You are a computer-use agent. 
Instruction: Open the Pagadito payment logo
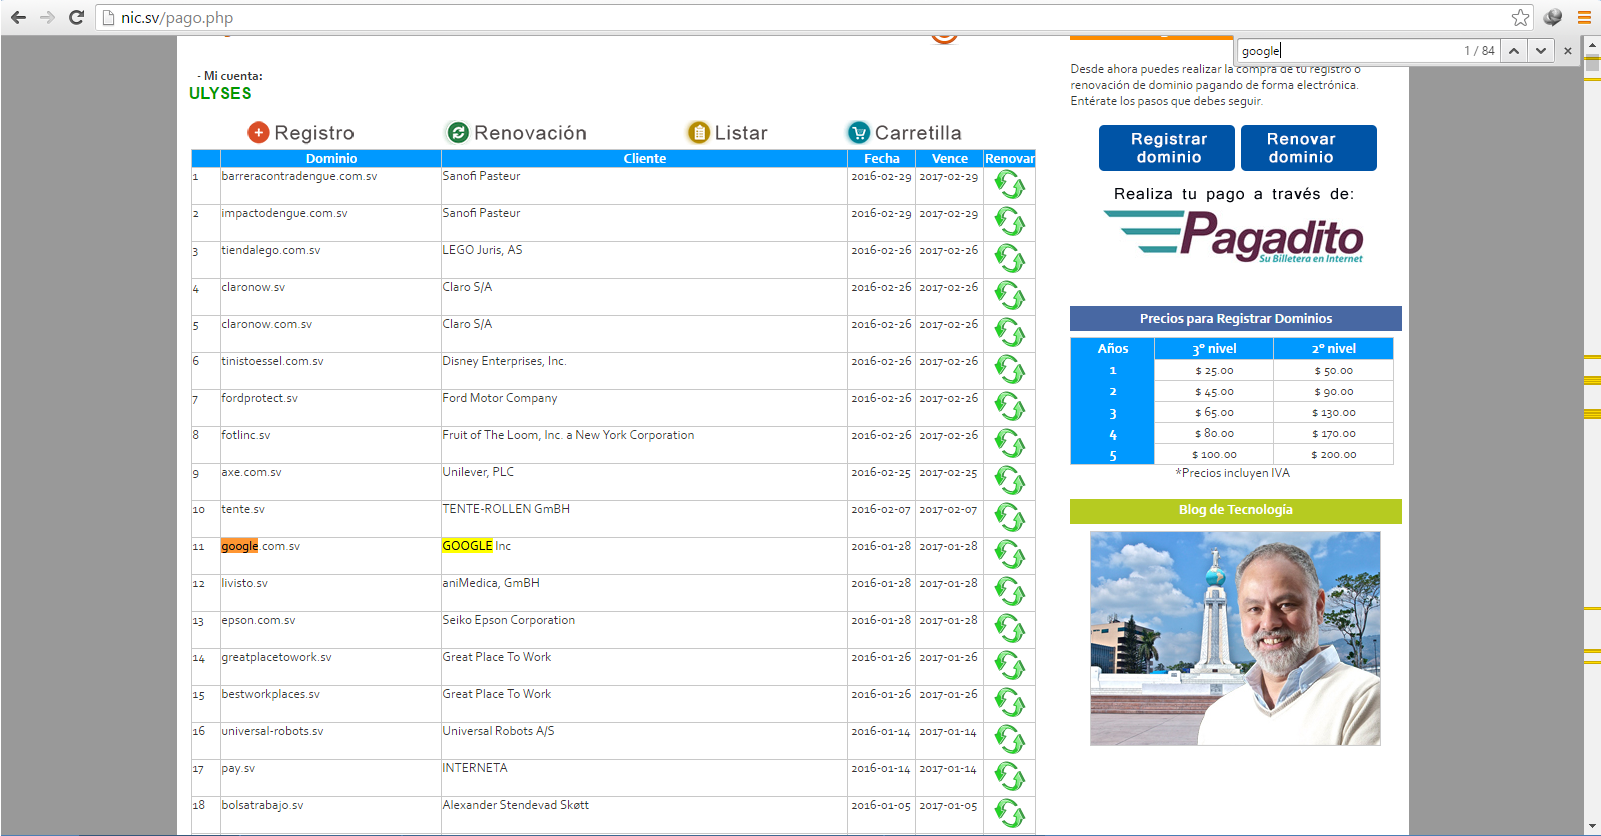point(1234,237)
